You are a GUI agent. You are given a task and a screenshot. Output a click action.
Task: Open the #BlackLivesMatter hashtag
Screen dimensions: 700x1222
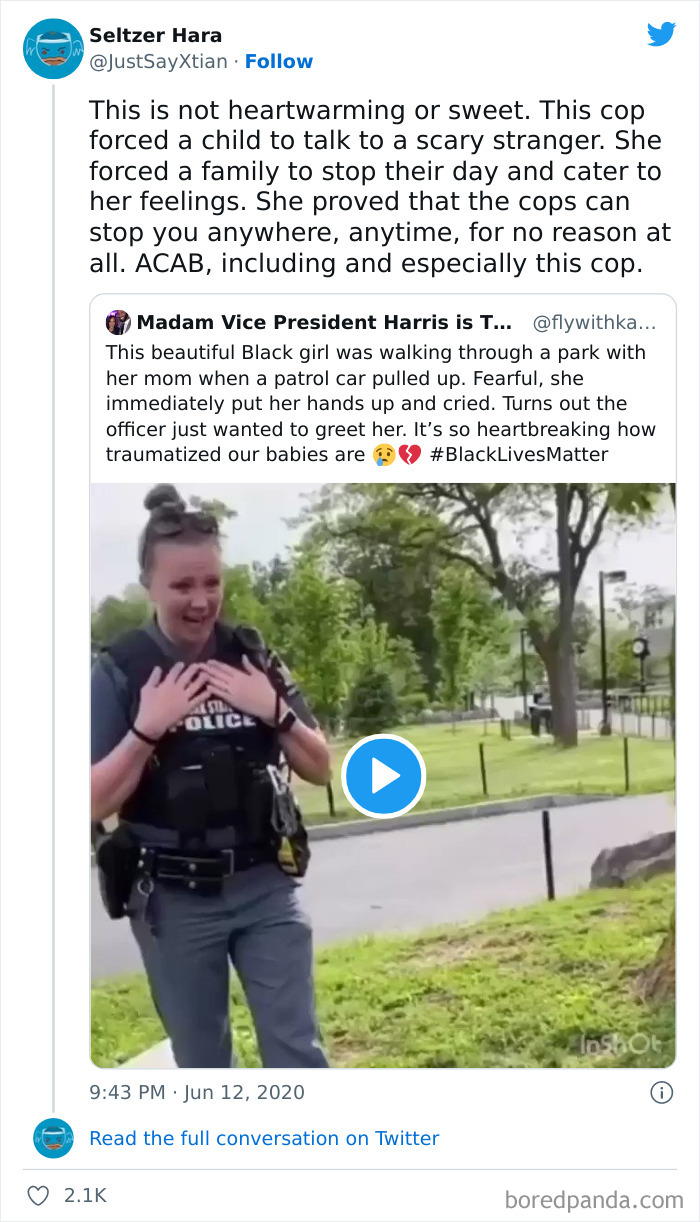519,455
